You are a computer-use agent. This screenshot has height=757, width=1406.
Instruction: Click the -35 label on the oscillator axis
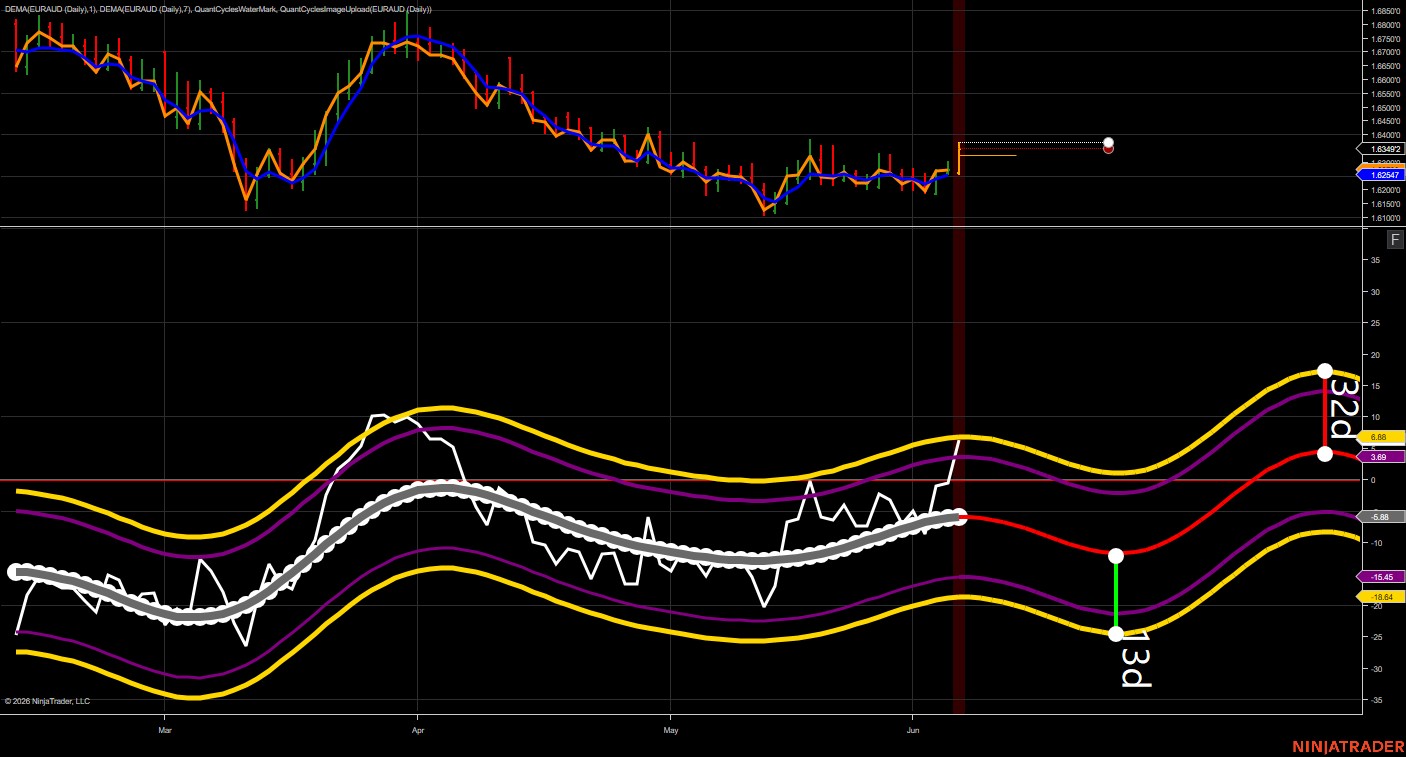point(1375,700)
